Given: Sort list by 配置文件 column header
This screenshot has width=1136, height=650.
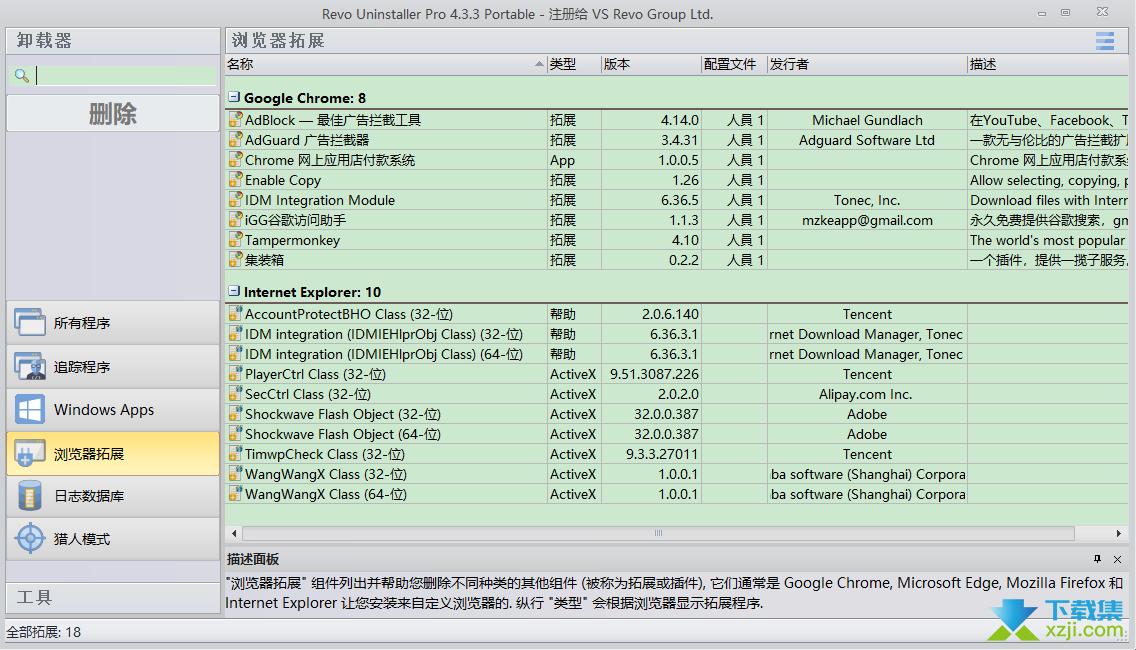Looking at the screenshot, I should (x=734, y=64).
